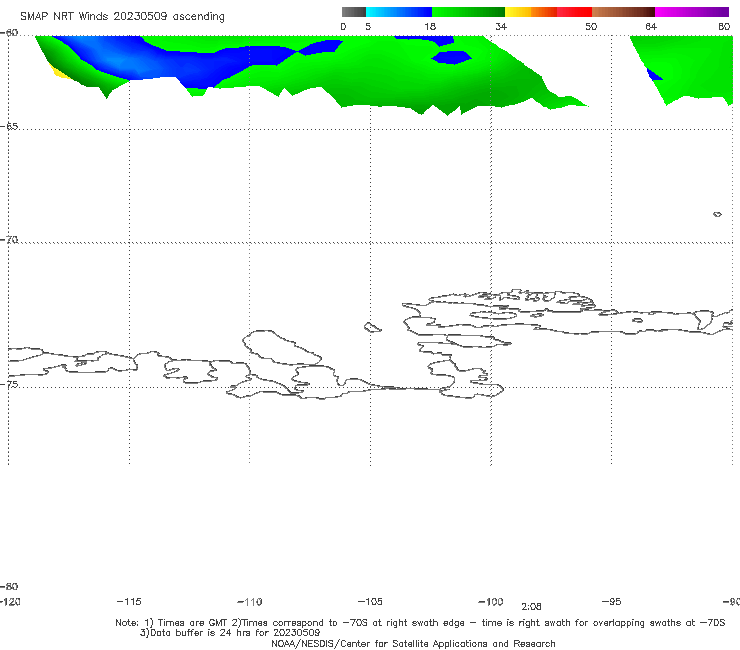Select the green segment of the color bar
This screenshot has height=650, width=740.
pos(468,12)
